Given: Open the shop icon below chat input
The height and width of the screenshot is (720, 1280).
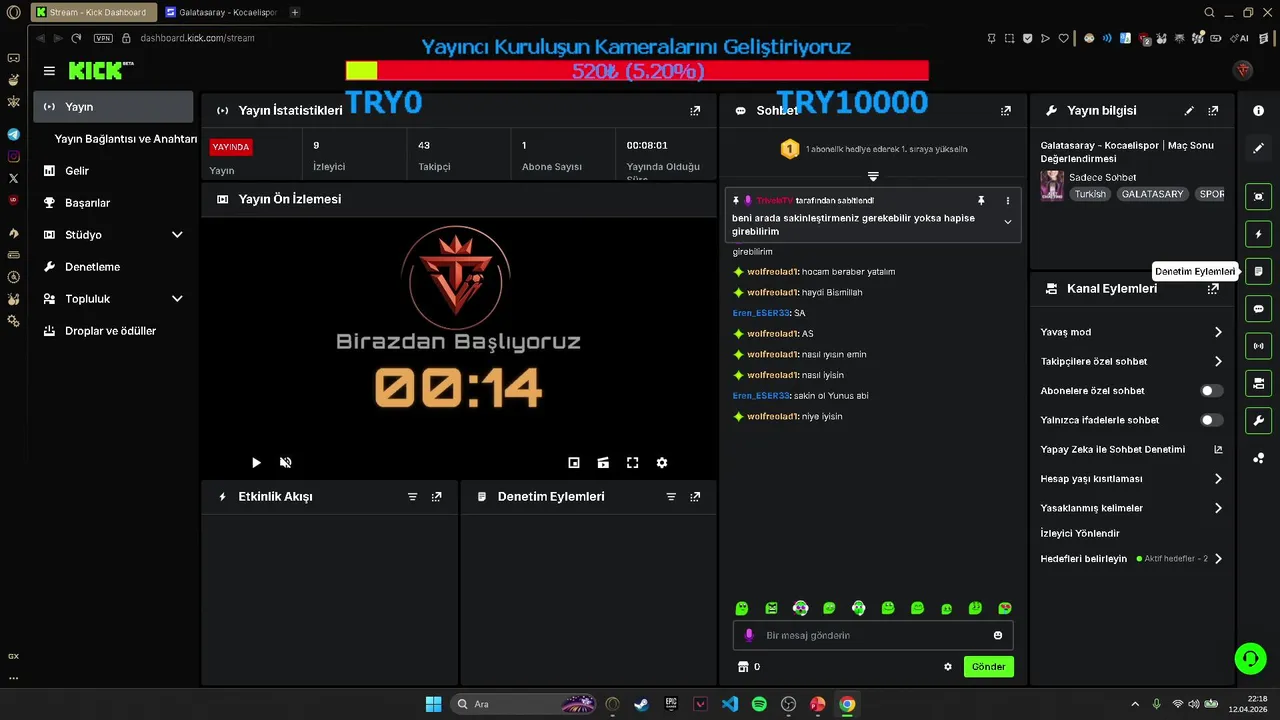Looking at the screenshot, I should coord(742,667).
